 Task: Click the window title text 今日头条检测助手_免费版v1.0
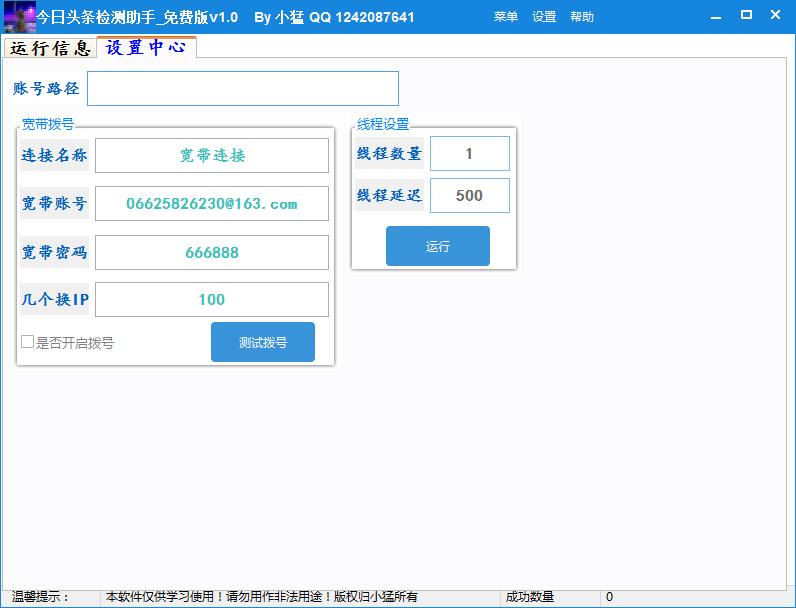(137, 17)
